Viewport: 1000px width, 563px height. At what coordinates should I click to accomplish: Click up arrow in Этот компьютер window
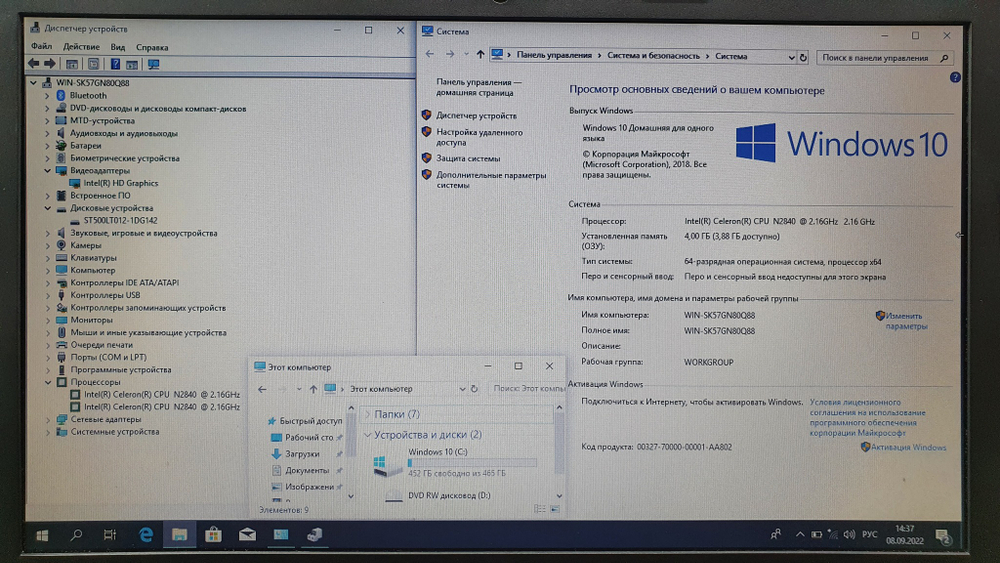click(313, 389)
